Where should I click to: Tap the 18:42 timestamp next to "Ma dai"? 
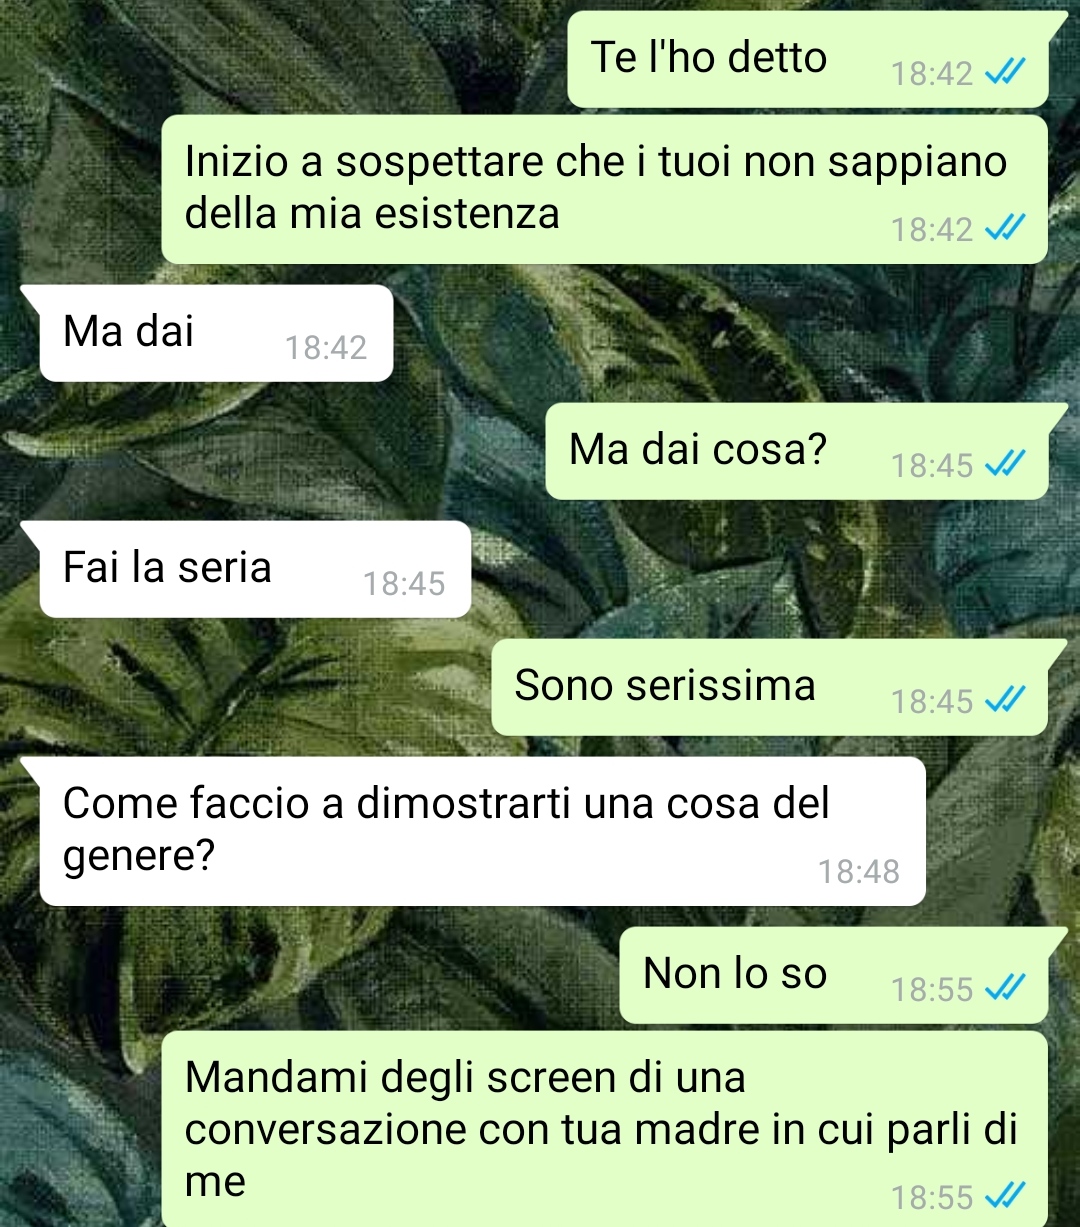(x=326, y=348)
